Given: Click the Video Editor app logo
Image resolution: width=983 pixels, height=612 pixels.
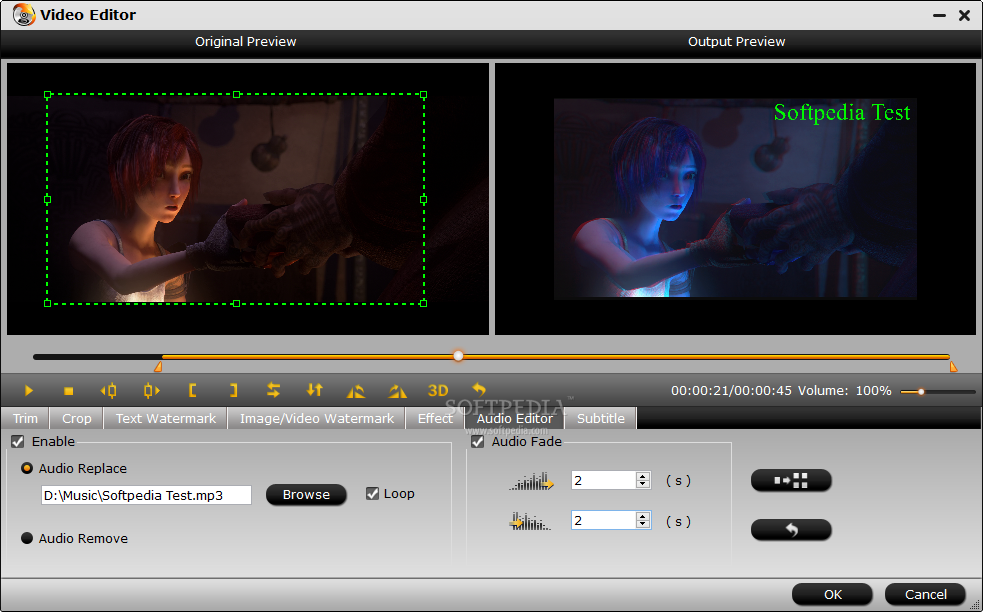Looking at the screenshot, I should (x=24, y=14).
